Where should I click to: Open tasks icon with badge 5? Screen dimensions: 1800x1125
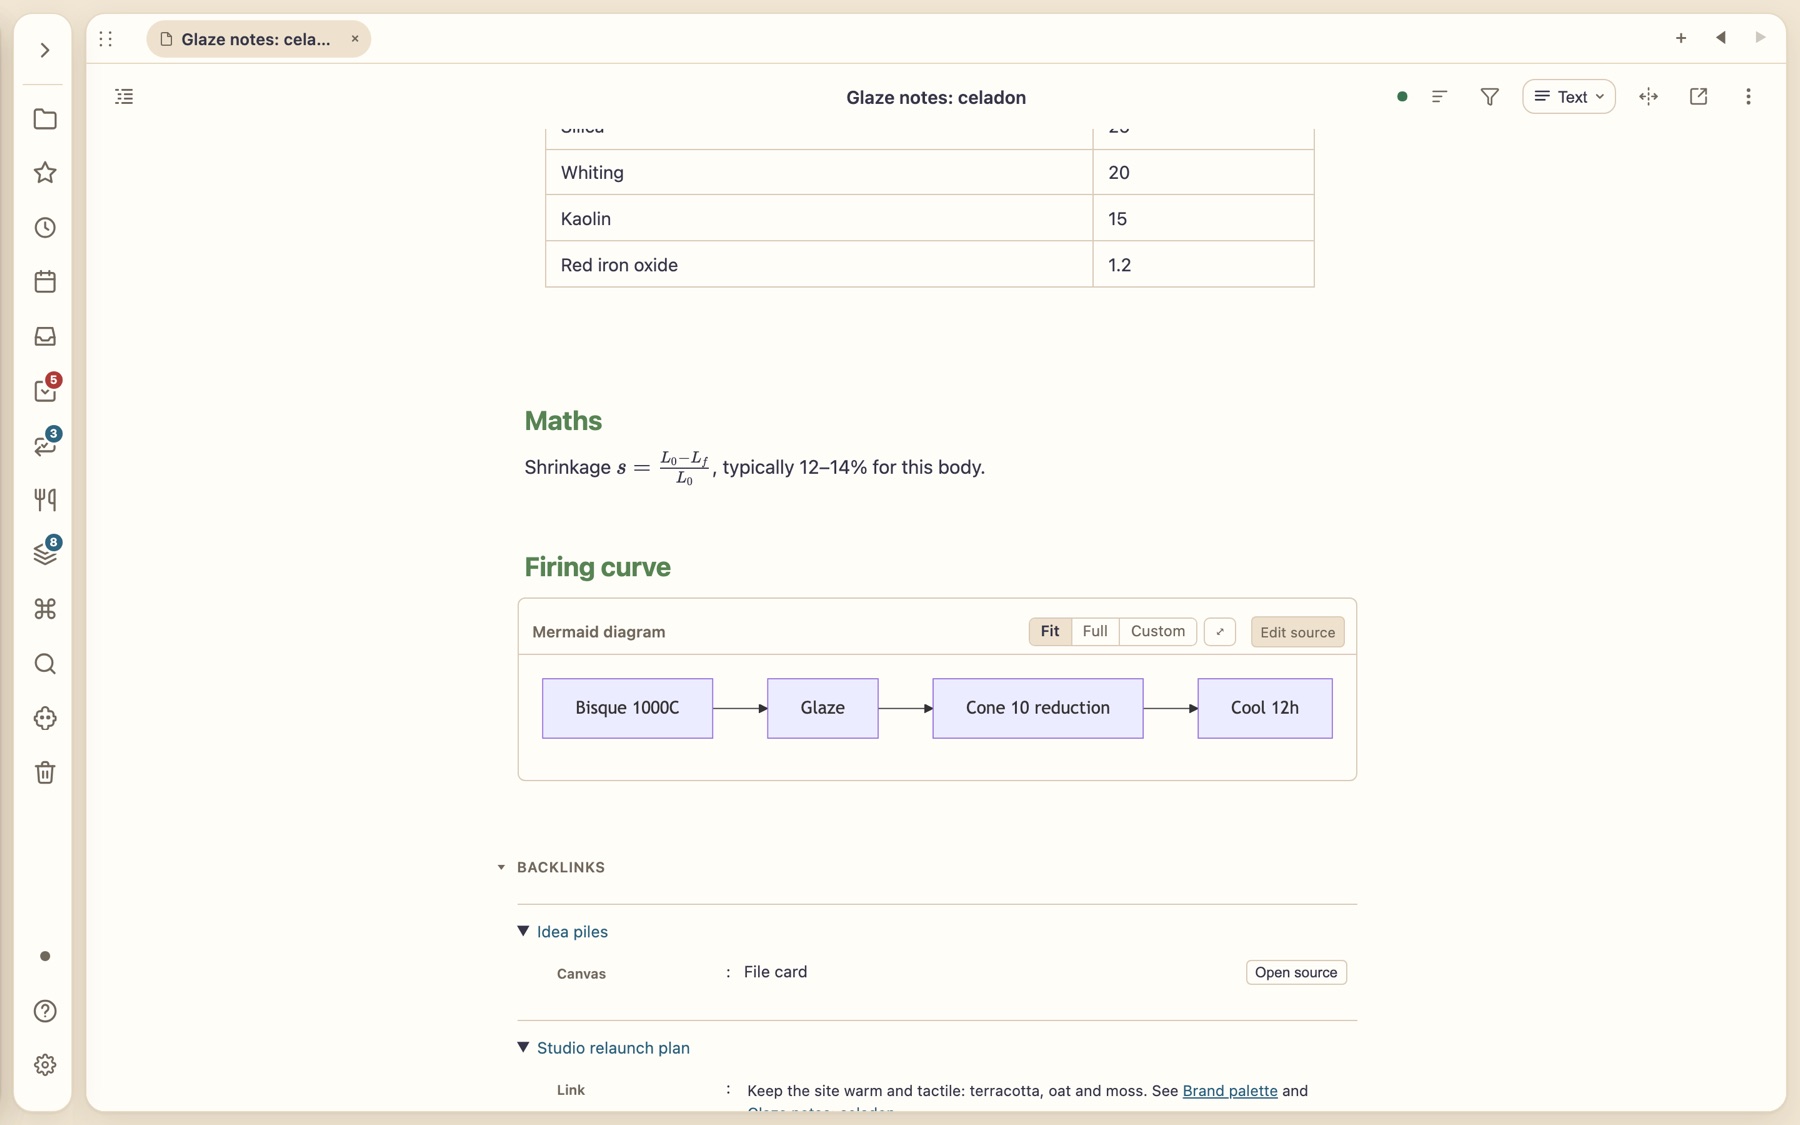pyautogui.click(x=45, y=390)
